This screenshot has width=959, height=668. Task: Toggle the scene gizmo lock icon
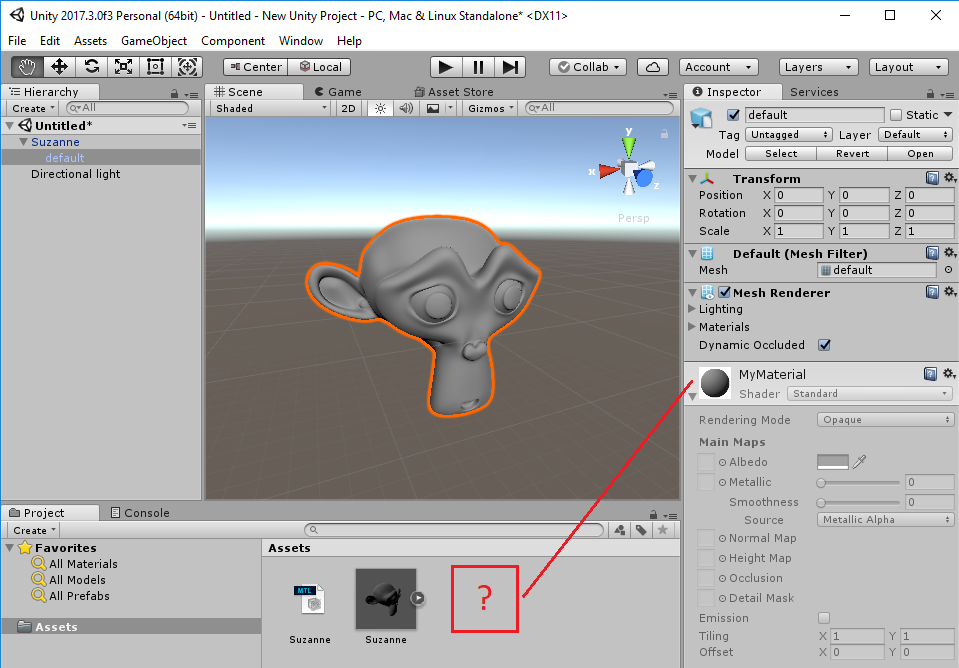point(664,134)
